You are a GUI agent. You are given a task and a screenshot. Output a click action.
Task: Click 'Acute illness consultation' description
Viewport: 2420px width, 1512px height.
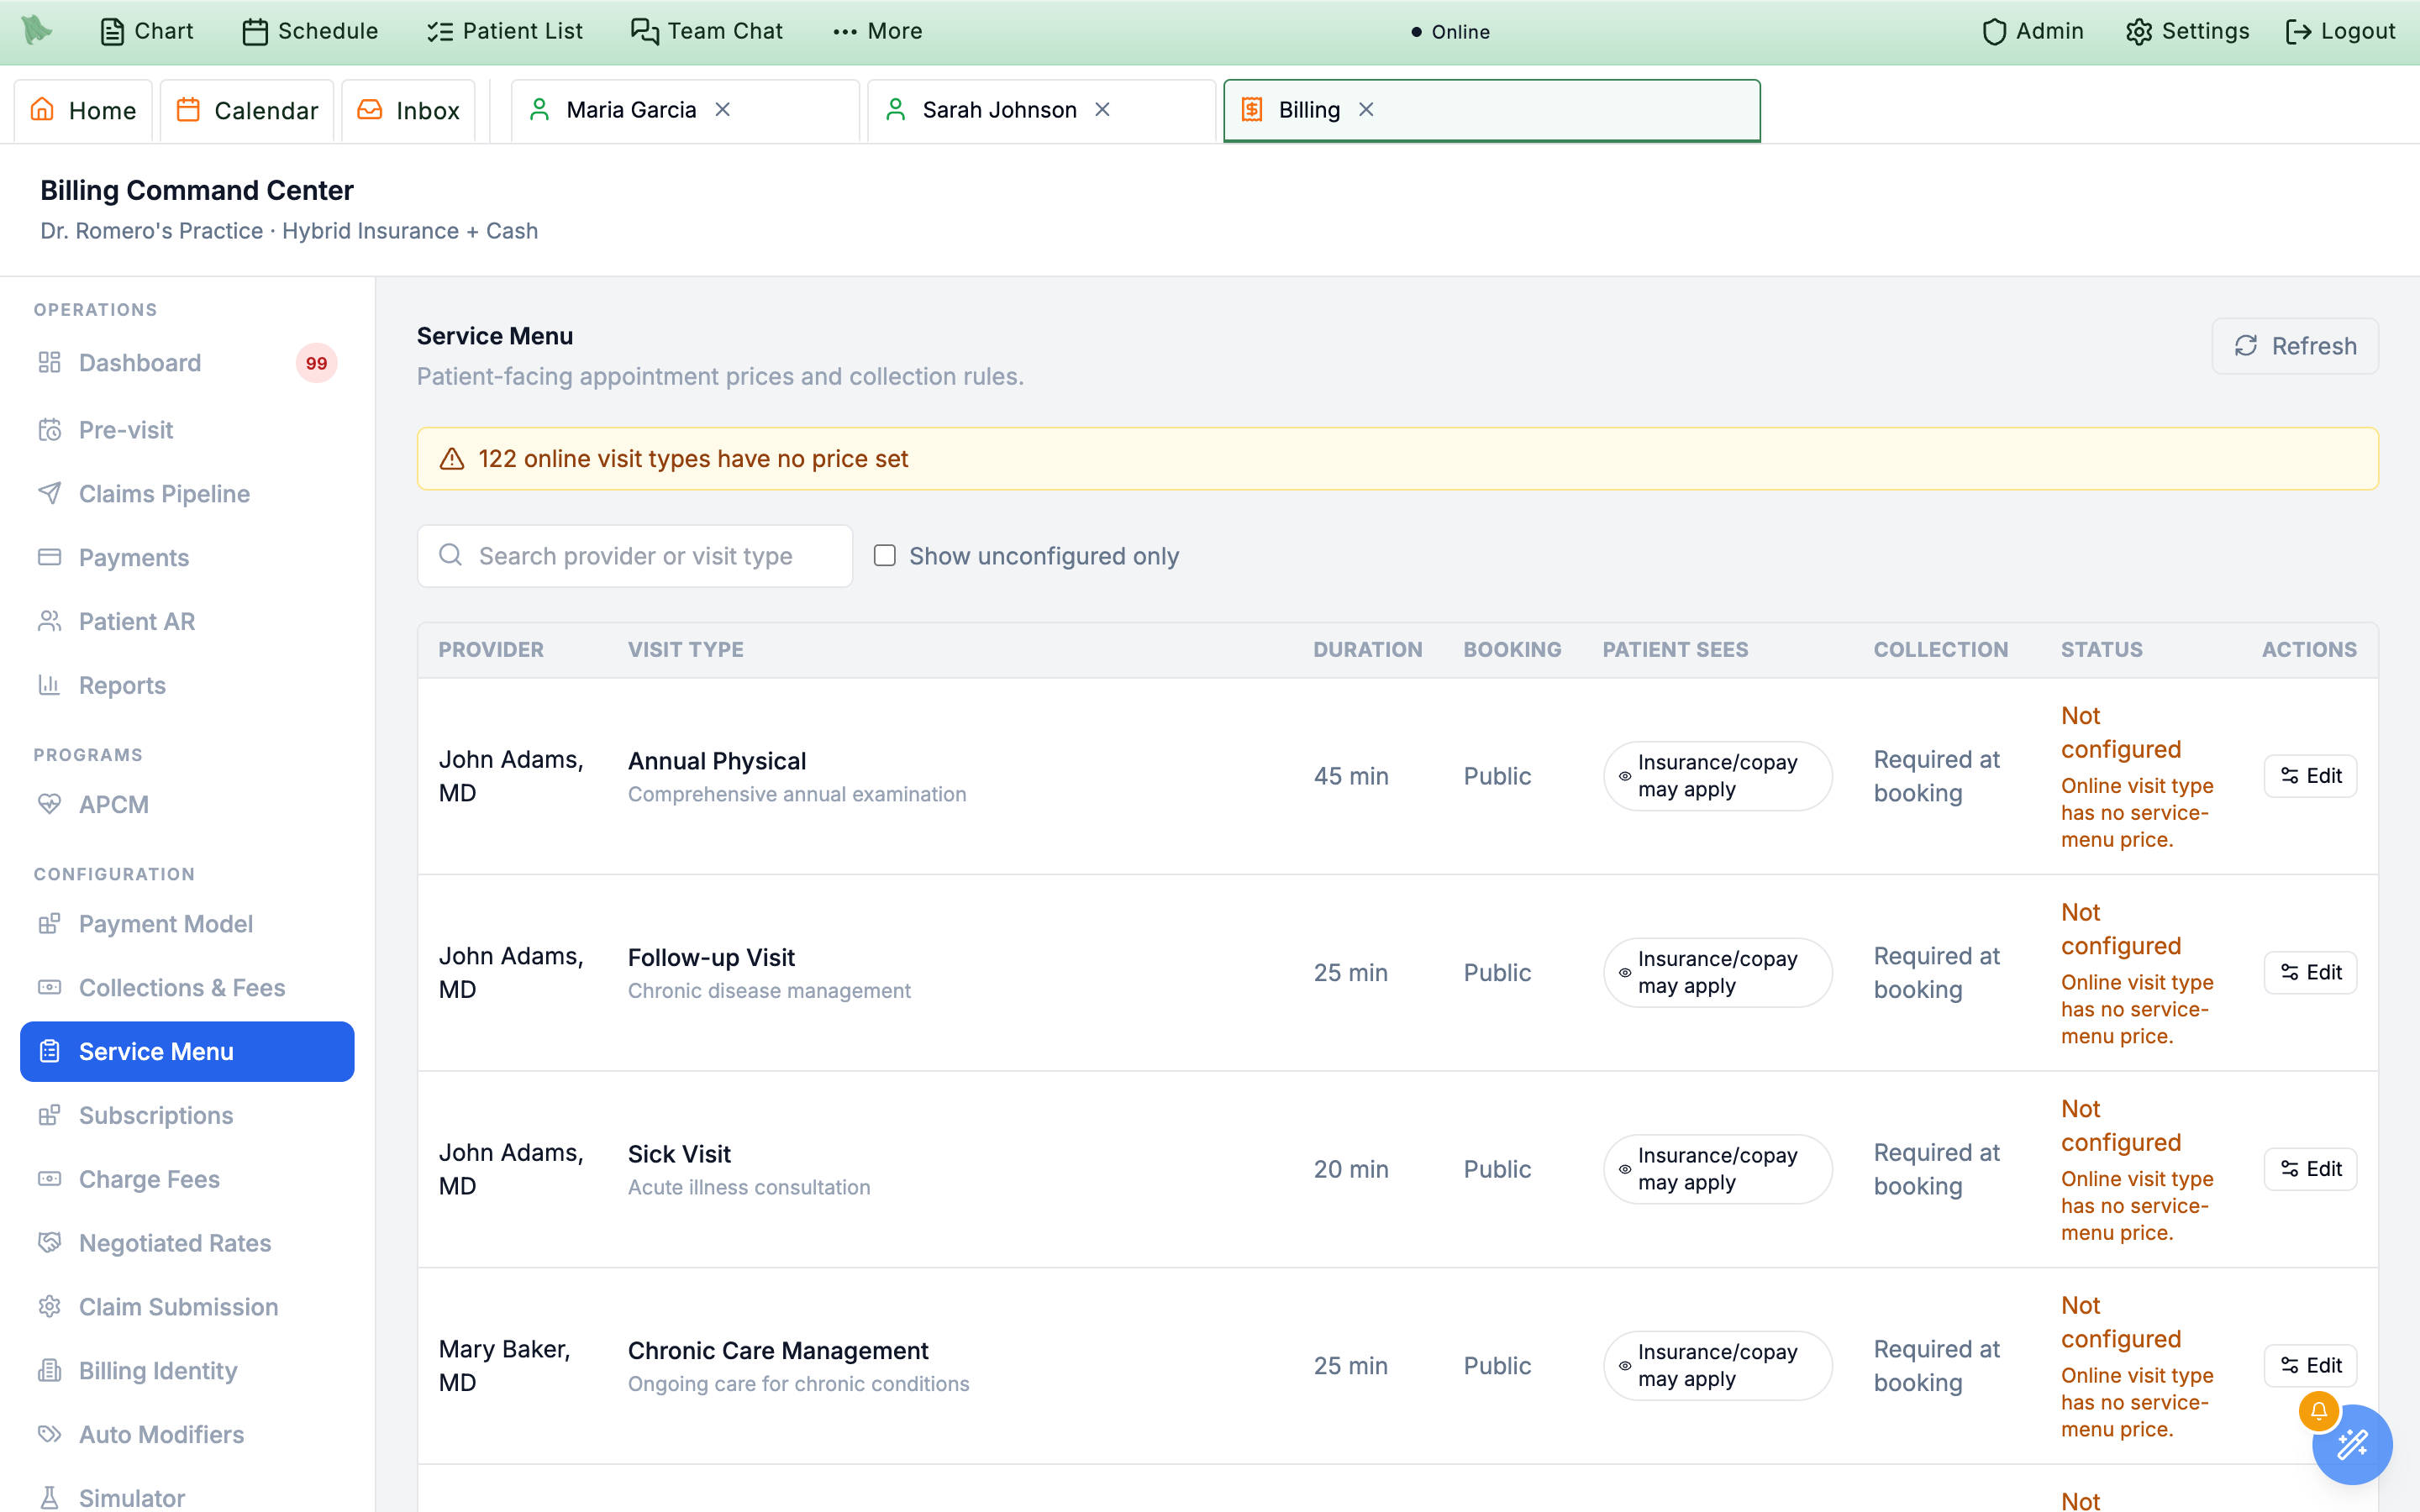[x=749, y=1188]
